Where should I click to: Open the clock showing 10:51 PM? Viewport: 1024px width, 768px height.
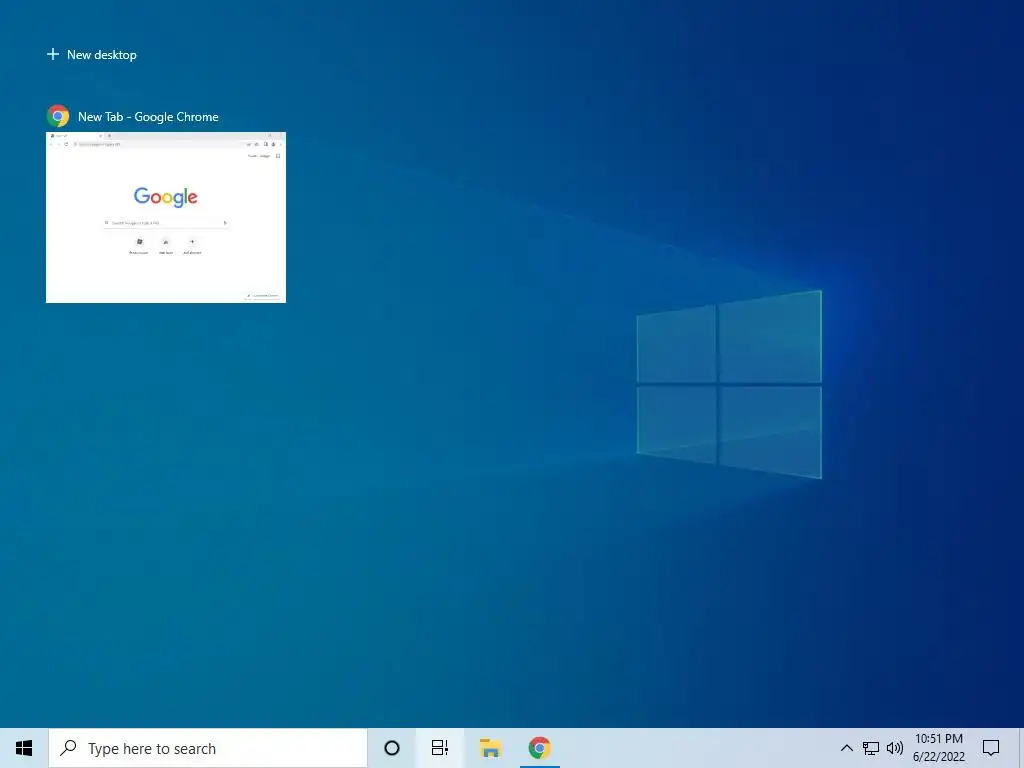click(x=938, y=748)
